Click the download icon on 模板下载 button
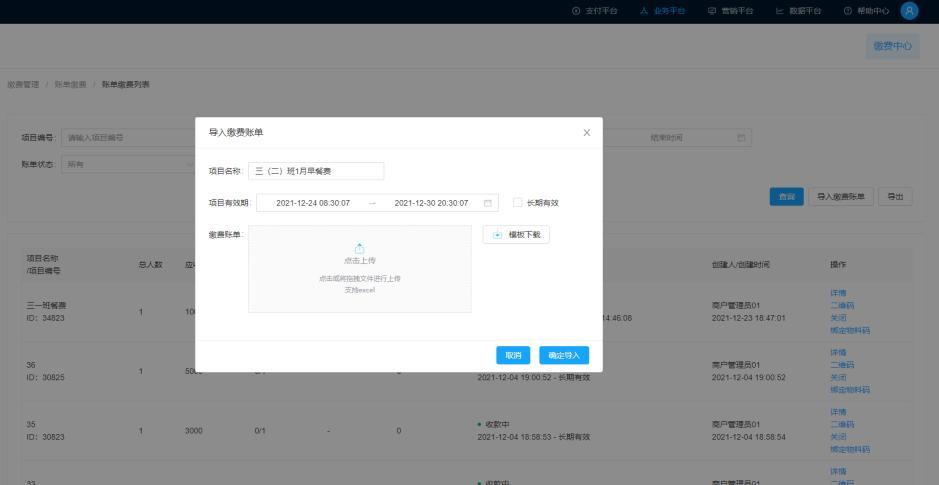 click(x=497, y=235)
